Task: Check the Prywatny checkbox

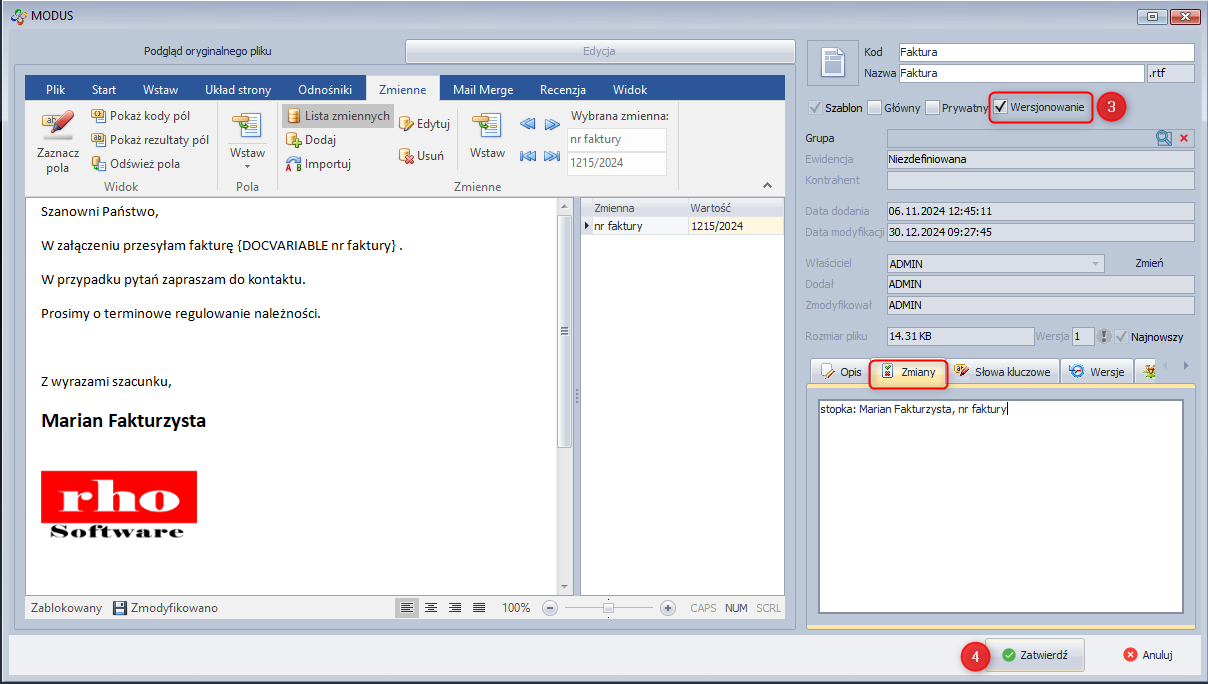Action: (x=932, y=108)
